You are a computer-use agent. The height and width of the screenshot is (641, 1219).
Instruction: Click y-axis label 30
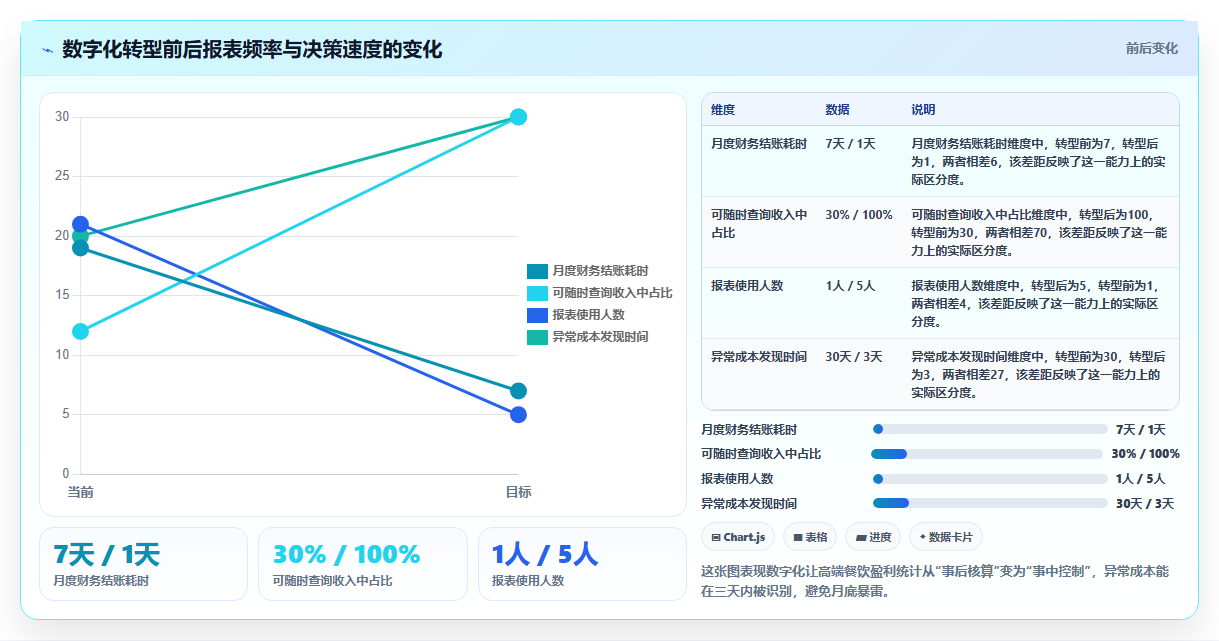[x=62, y=117]
